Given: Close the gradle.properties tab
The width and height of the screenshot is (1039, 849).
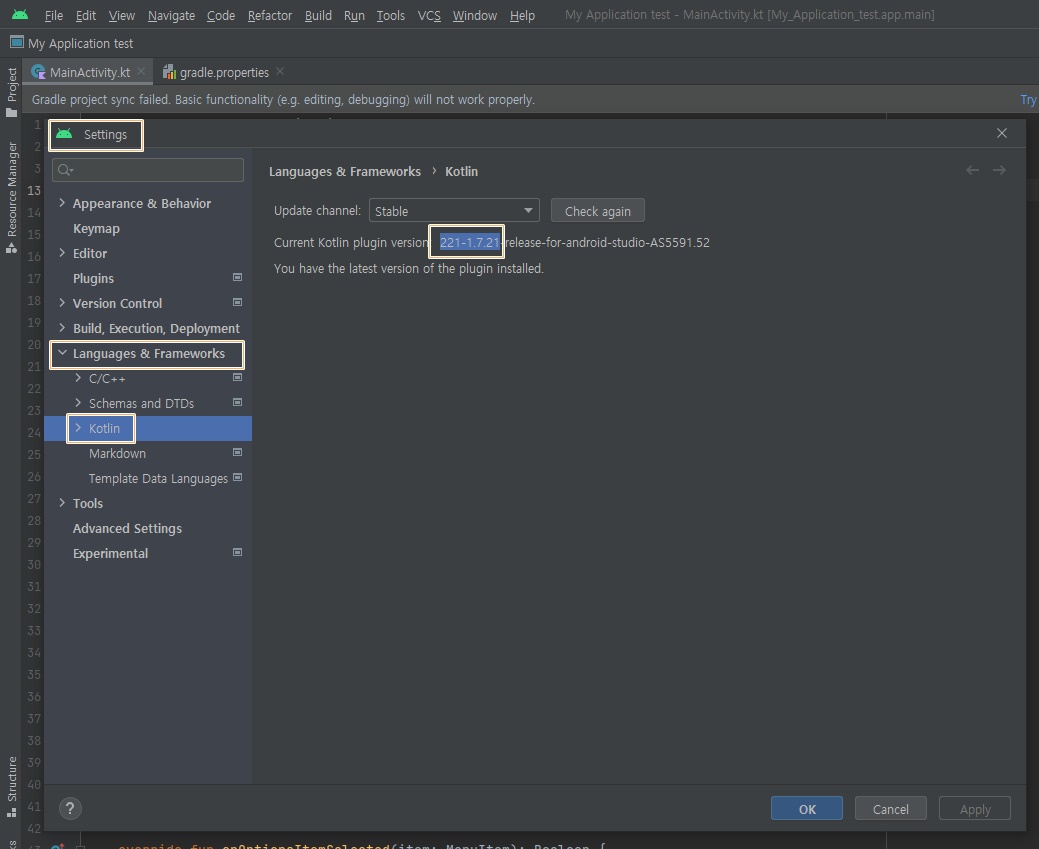Looking at the screenshot, I should point(280,72).
